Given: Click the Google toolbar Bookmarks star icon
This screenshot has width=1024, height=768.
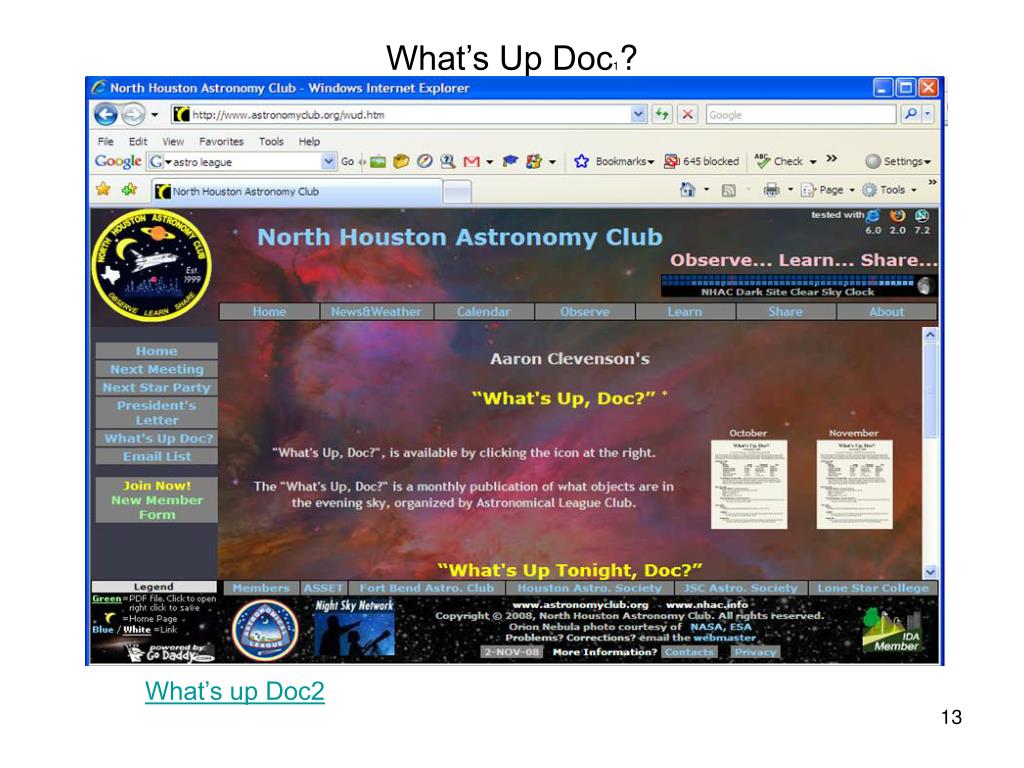Looking at the screenshot, I should [x=581, y=161].
